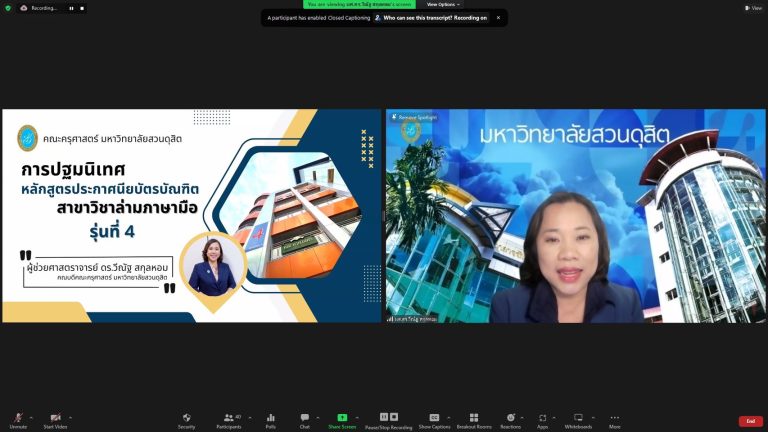Open the Apps panel
The height and width of the screenshot is (432, 768).
542,420
